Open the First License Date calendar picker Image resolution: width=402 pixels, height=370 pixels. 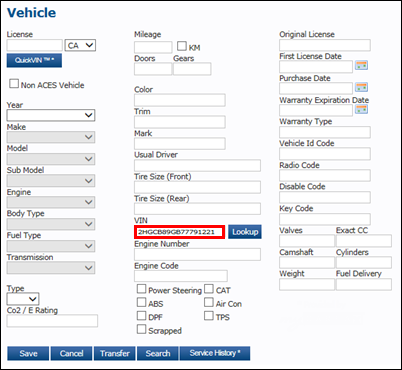[x=361, y=65]
